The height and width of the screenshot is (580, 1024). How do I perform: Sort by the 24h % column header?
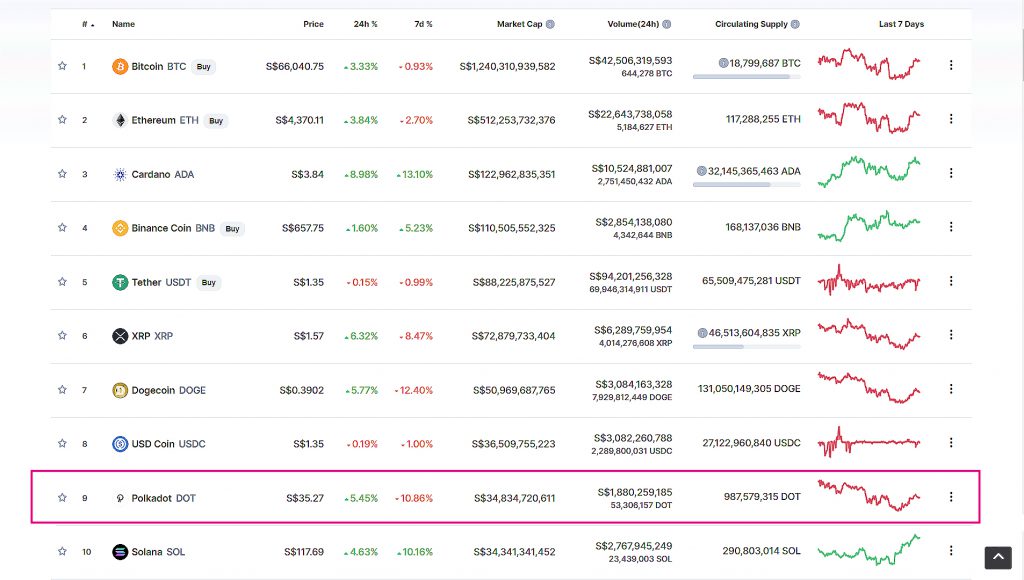pyautogui.click(x=366, y=24)
